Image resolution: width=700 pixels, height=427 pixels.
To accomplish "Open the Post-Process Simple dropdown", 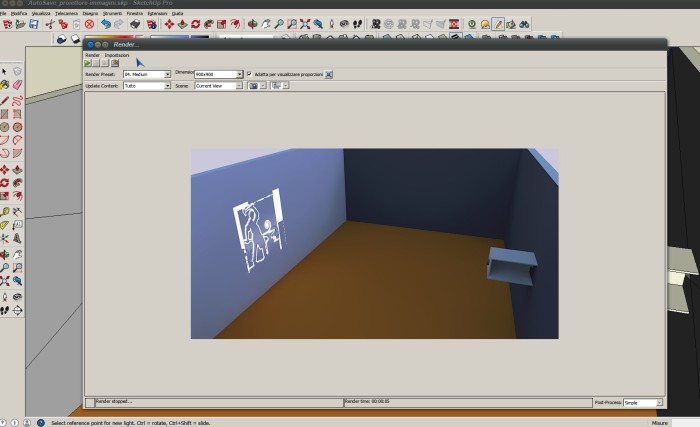I will point(643,403).
